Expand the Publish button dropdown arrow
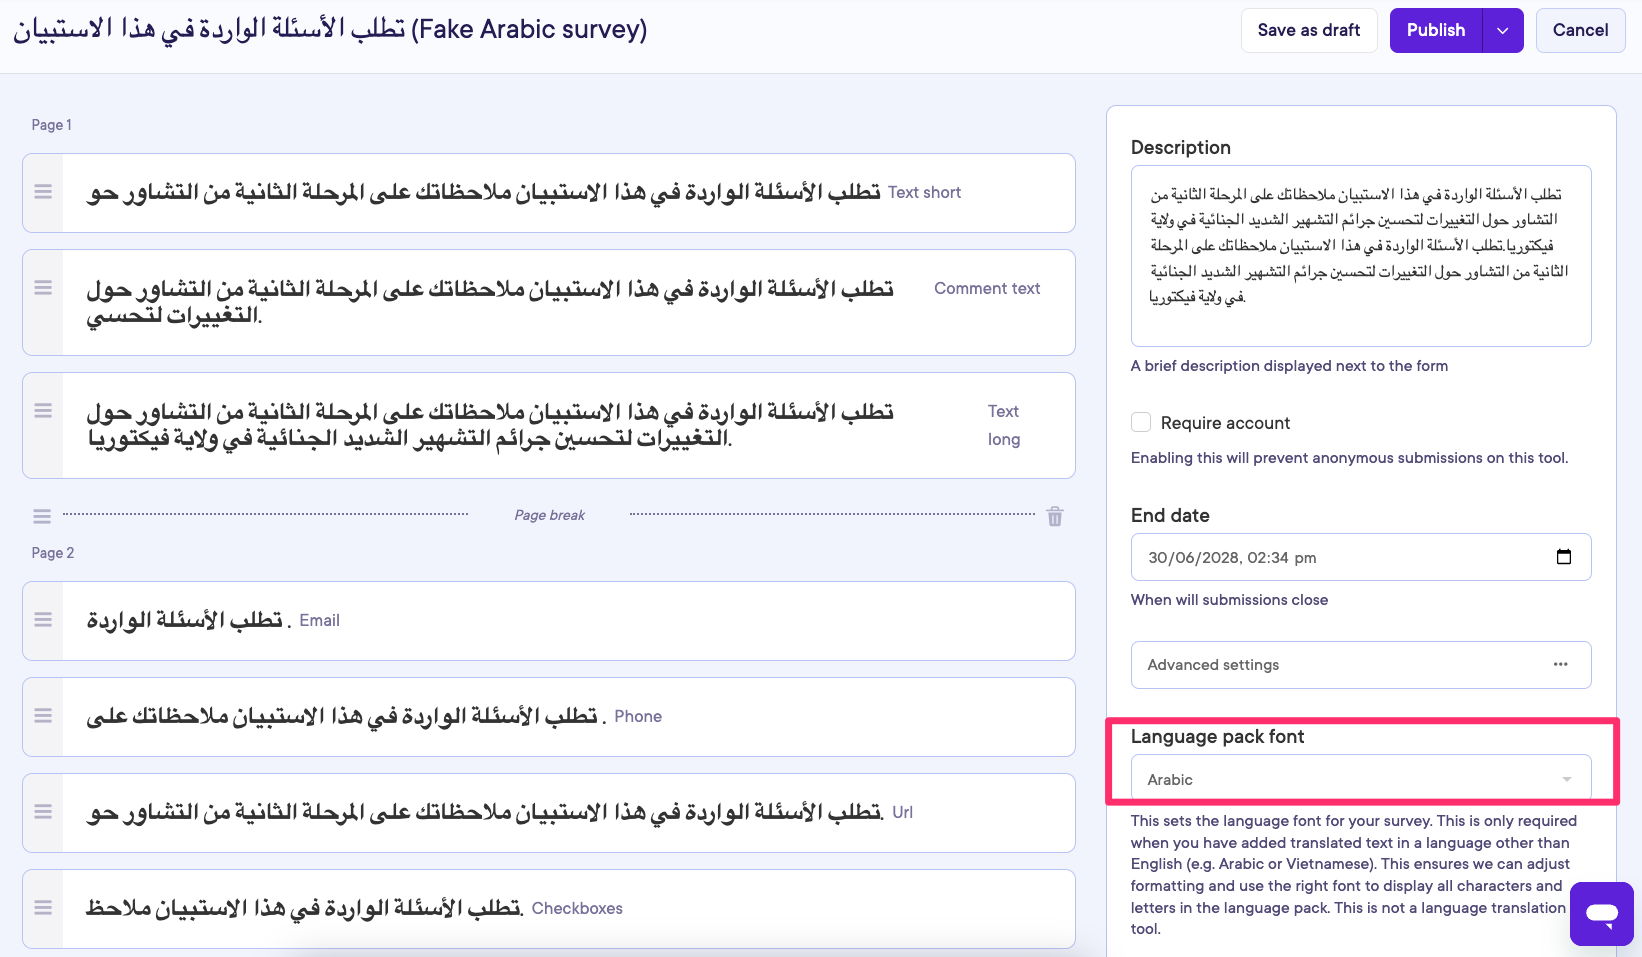Screen dimensions: 1642x957 coord(1502,30)
